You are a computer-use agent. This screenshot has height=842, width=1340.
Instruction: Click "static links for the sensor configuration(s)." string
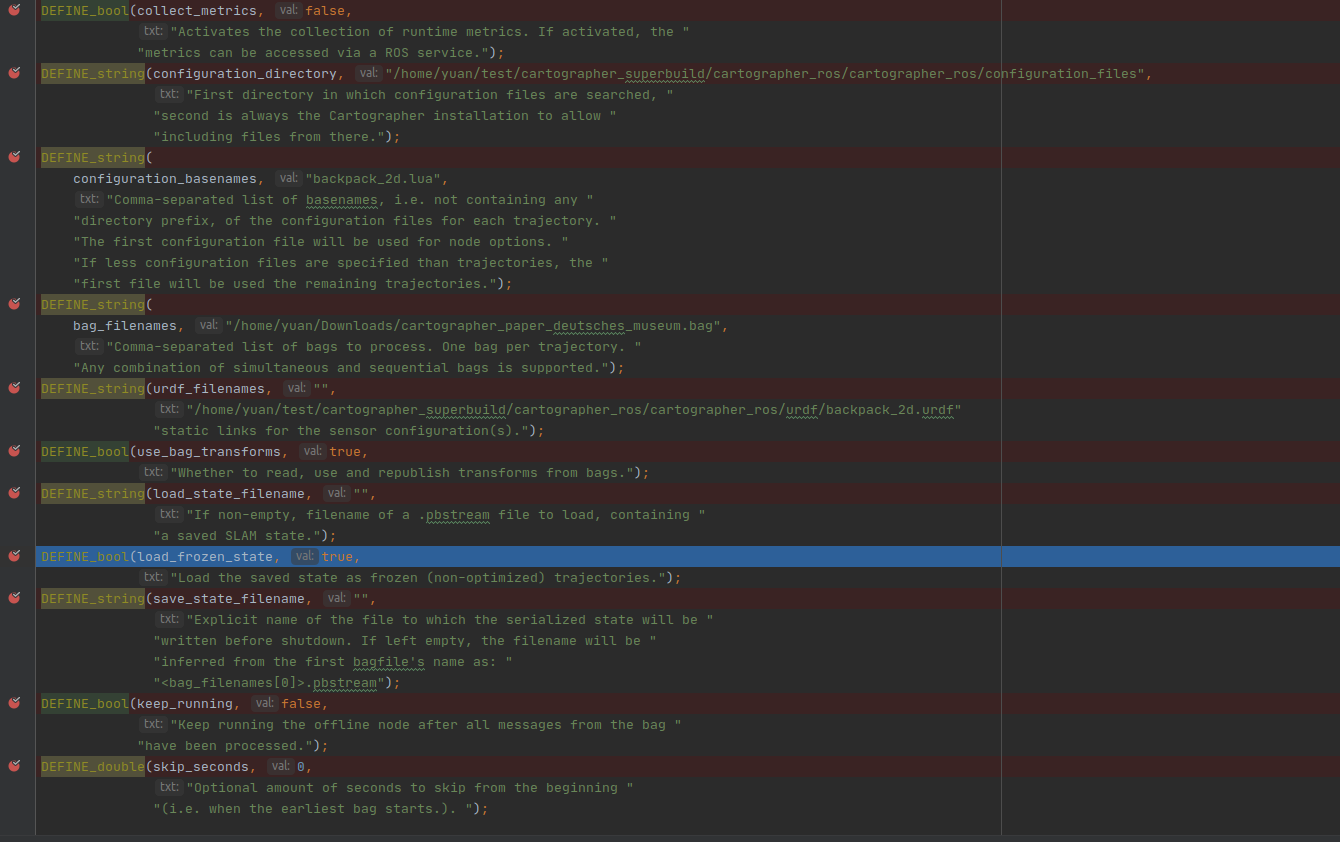click(x=341, y=430)
